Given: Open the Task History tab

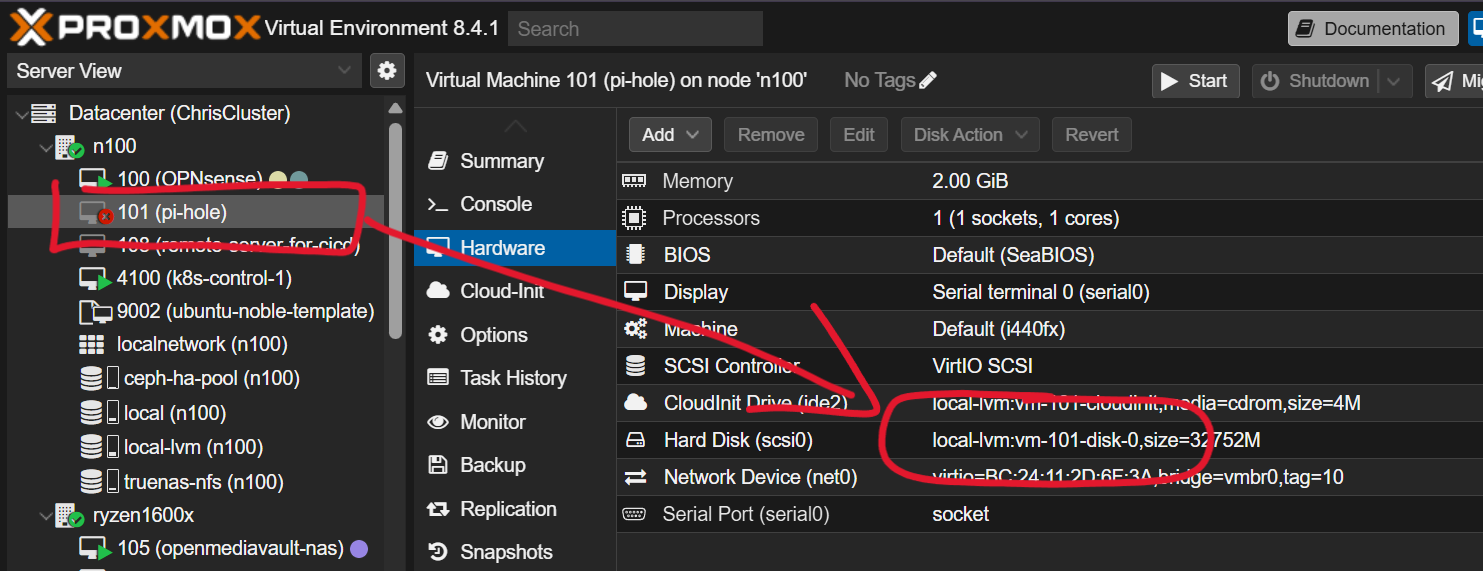Looking at the screenshot, I should 515,378.
